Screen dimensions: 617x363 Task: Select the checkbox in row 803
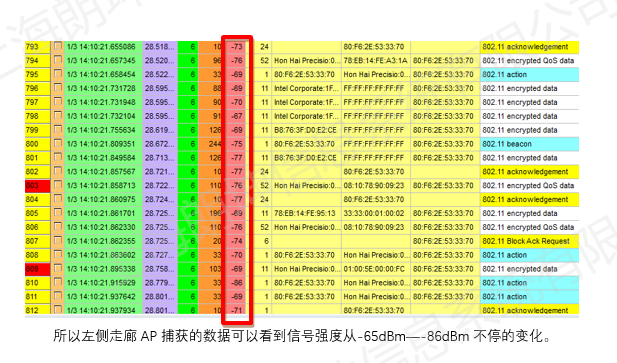(58, 185)
